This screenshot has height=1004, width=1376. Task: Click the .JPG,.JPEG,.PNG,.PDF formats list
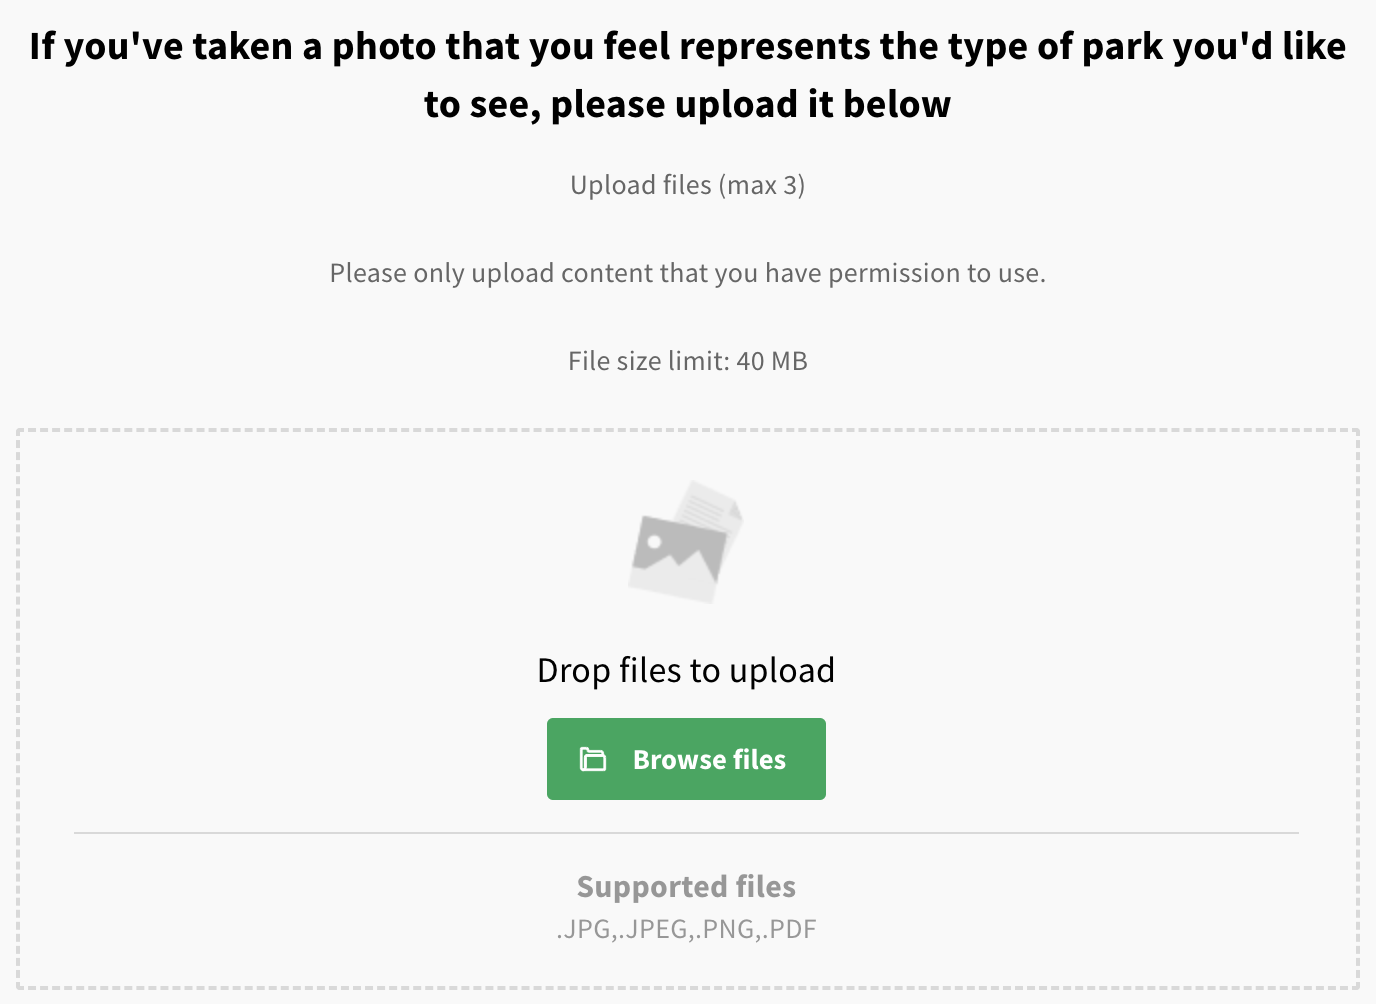pyautogui.click(x=686, y=929)
